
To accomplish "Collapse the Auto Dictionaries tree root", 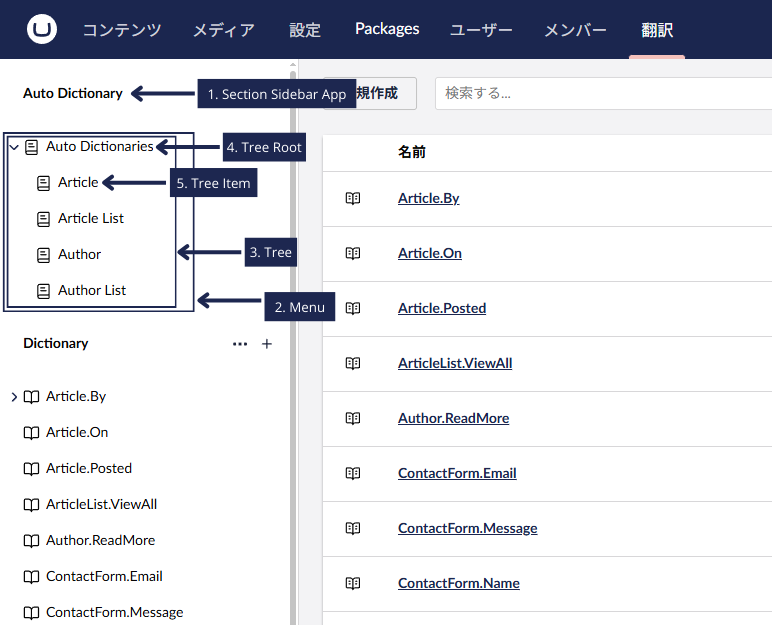I will pyautogui.click(x=14, y=147).
